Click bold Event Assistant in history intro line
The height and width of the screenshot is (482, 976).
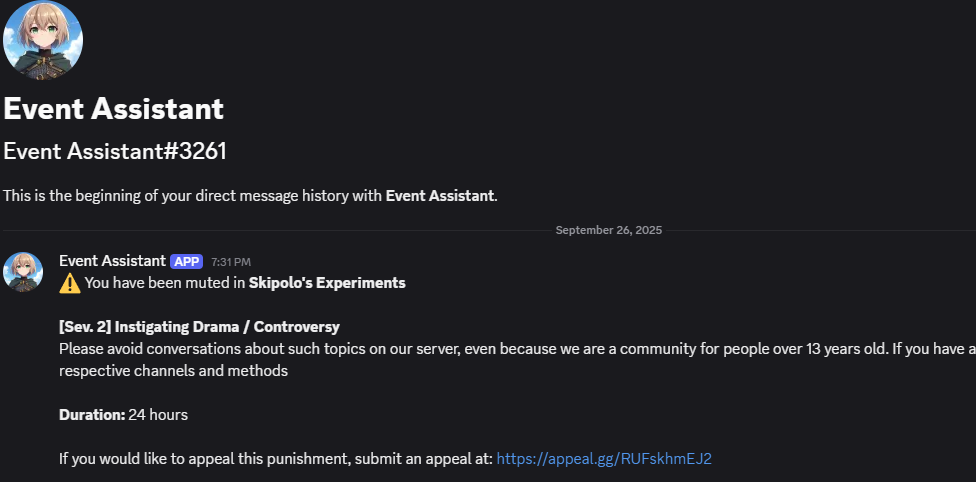(x=440, y=196)
